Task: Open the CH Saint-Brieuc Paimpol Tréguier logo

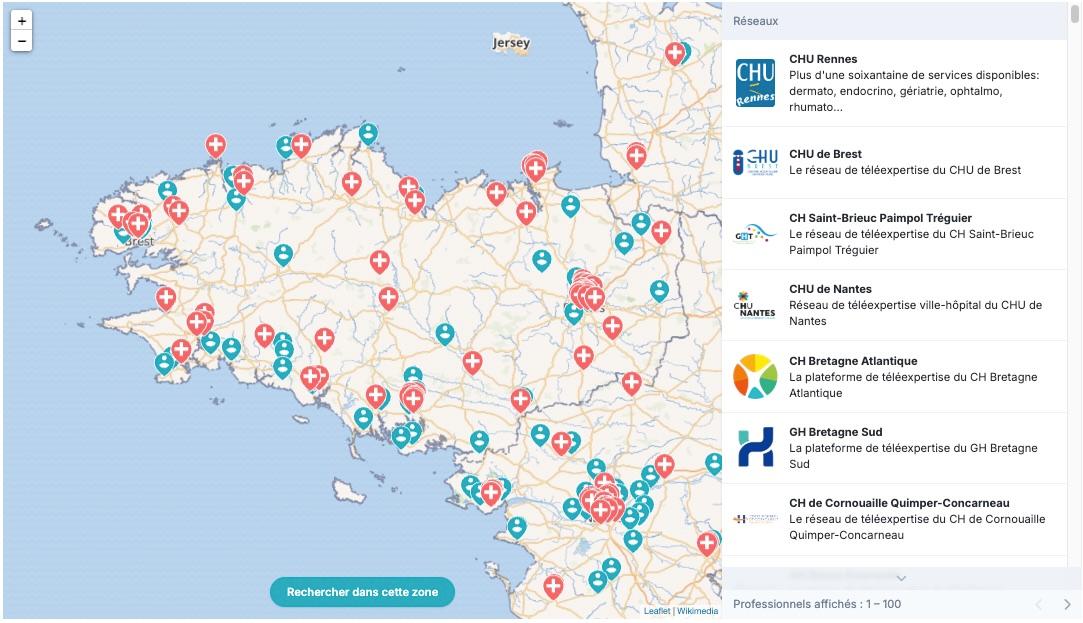Action: pyautogui.click(x=755, y=234)
